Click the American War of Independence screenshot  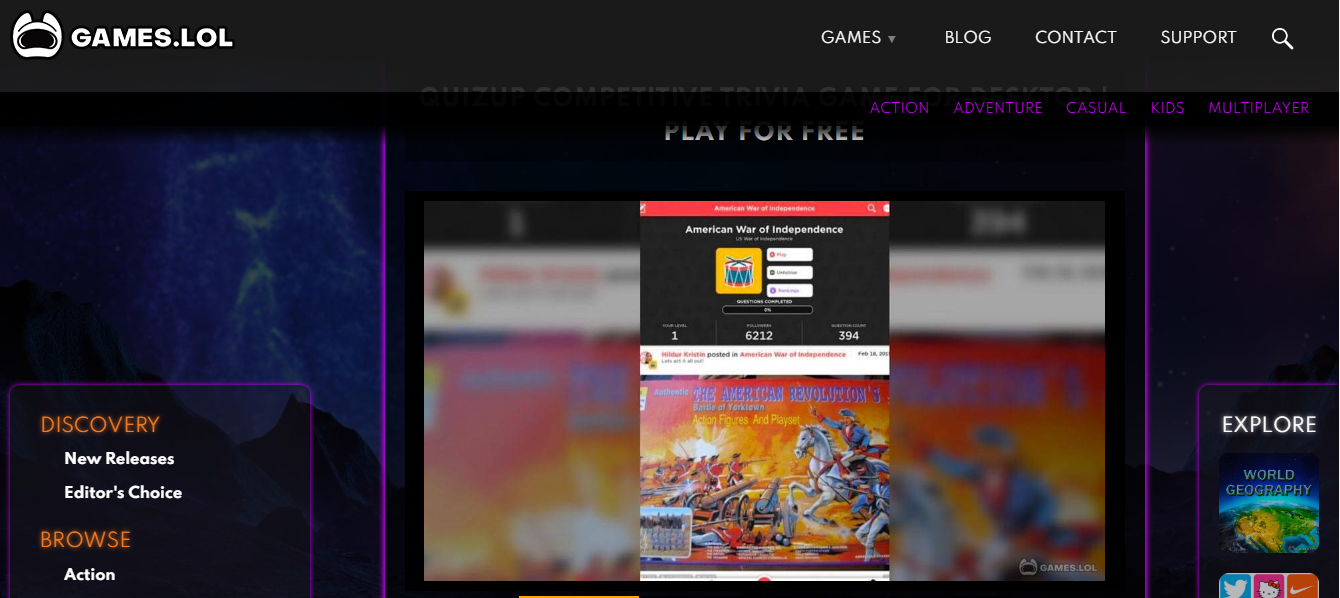pos(764,391)
